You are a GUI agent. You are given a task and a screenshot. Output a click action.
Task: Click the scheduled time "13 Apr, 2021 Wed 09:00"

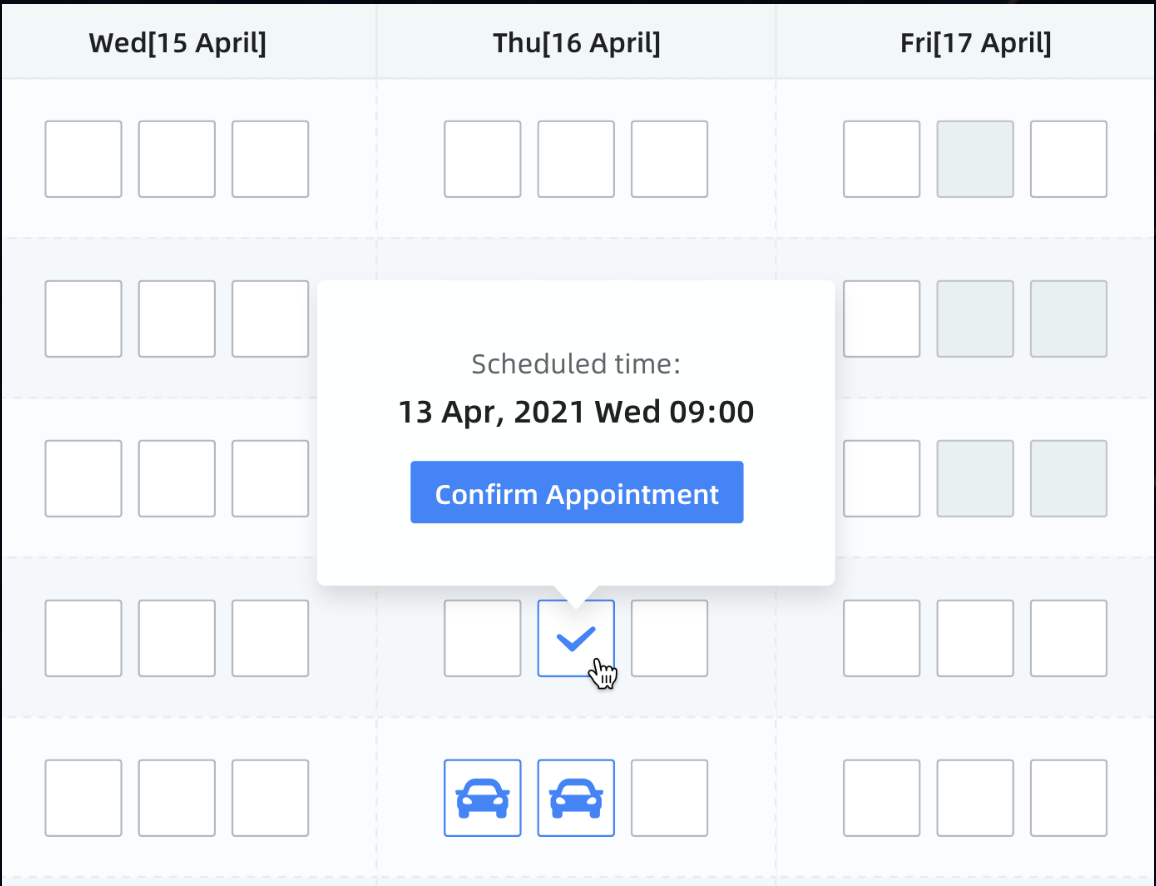(x=576, y=412)
